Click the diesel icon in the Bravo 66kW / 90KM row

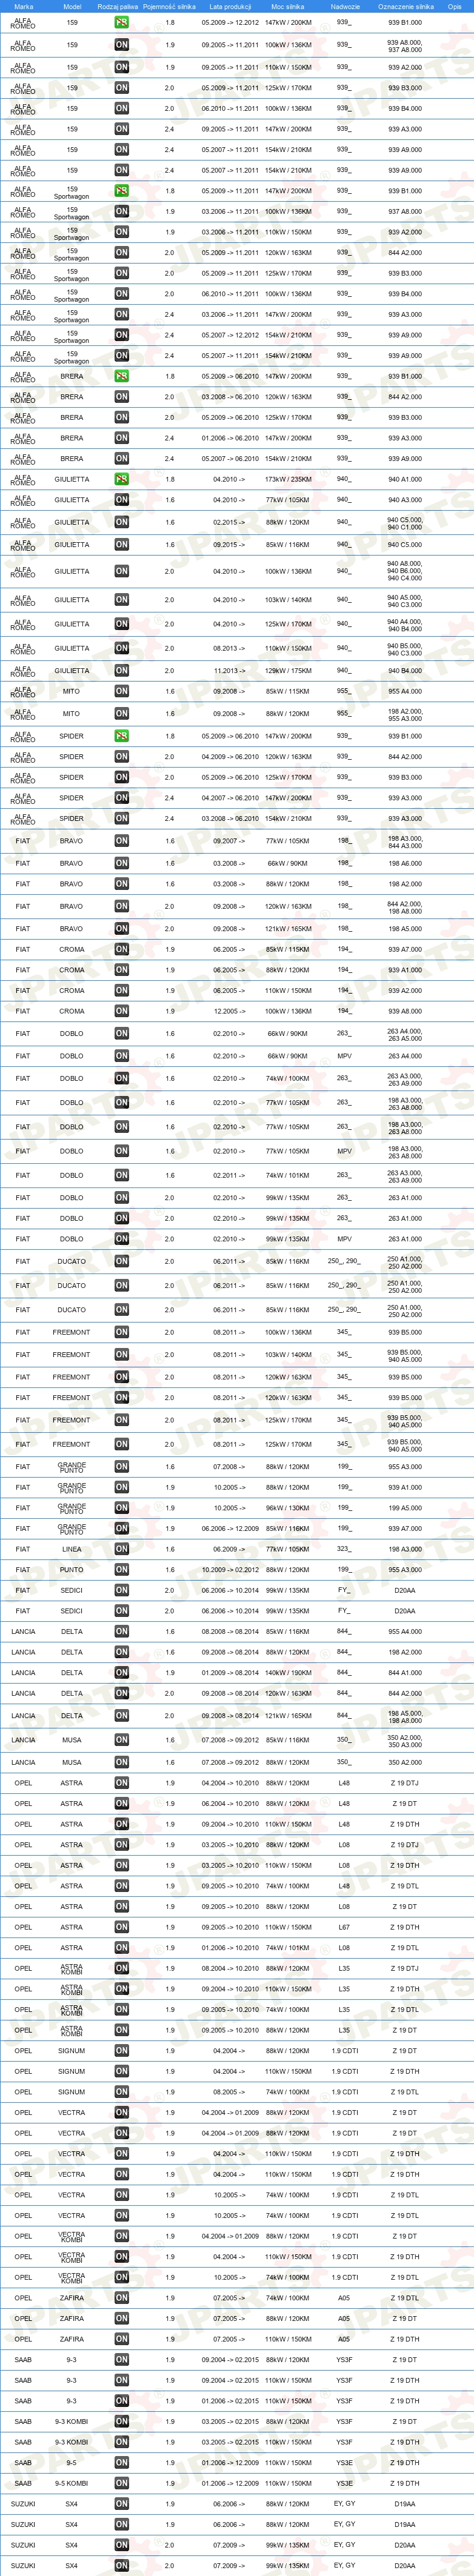coord(121,863)
